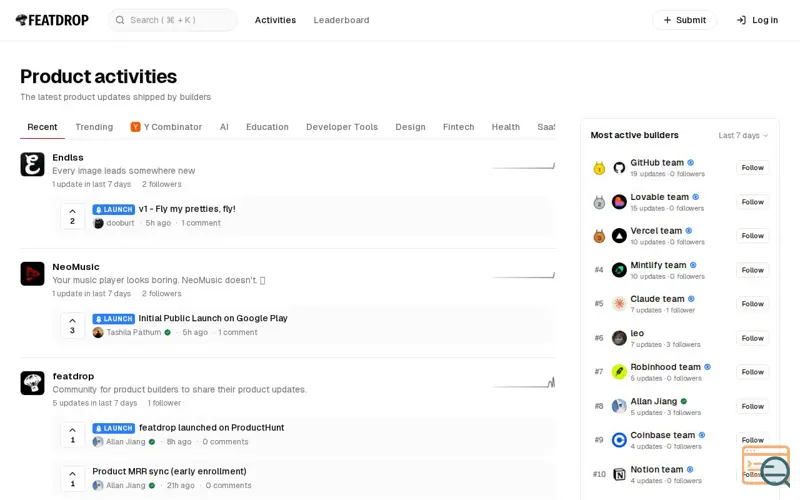This screenshot has width=800, height=500.
Task: Open 'Product MRR sync (early enrollment)' post
Action: [x=169, y=471]
